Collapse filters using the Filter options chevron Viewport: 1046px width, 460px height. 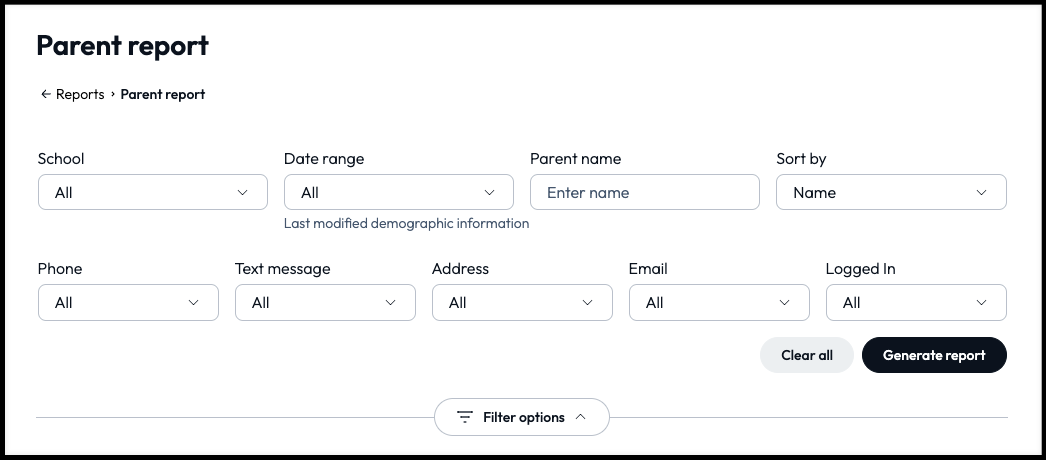(580, 417)
